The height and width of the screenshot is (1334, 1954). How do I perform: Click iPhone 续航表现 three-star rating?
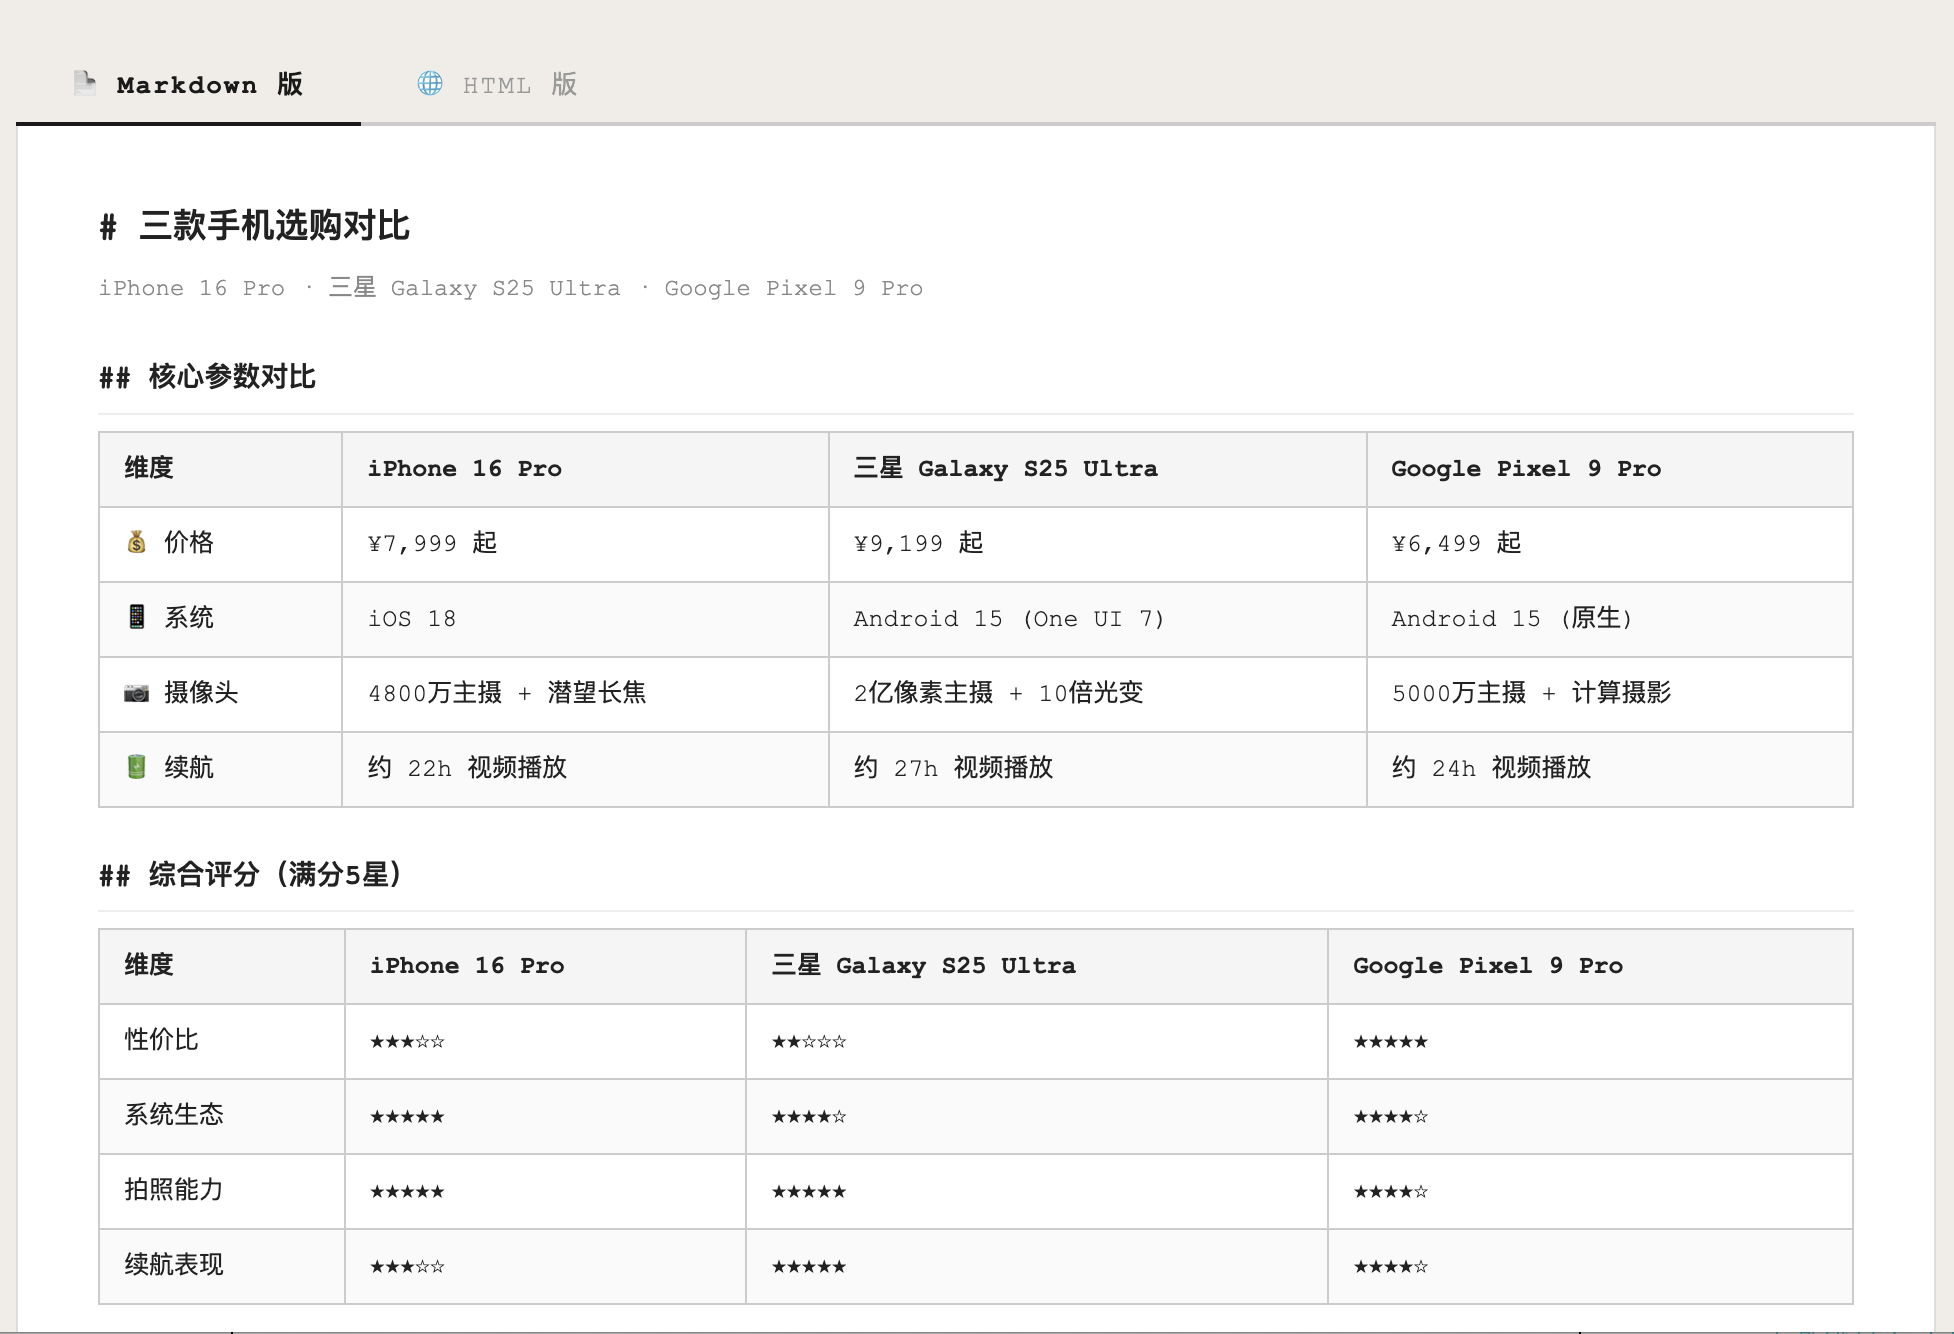click(407, 1267)
